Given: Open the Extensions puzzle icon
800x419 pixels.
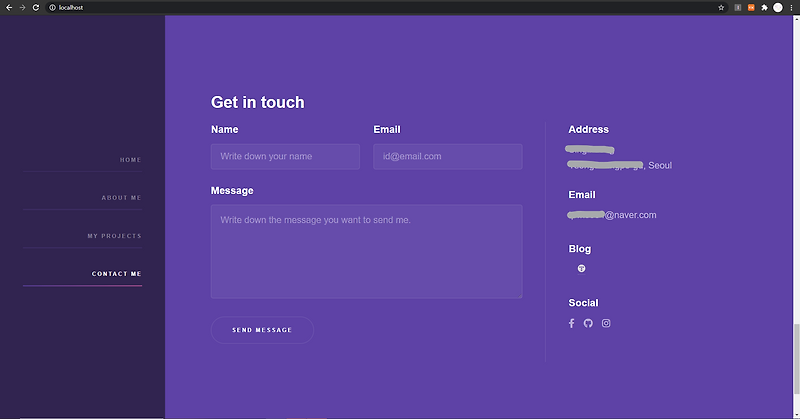Looking at the screenshot, I should [x=764, y=7].
